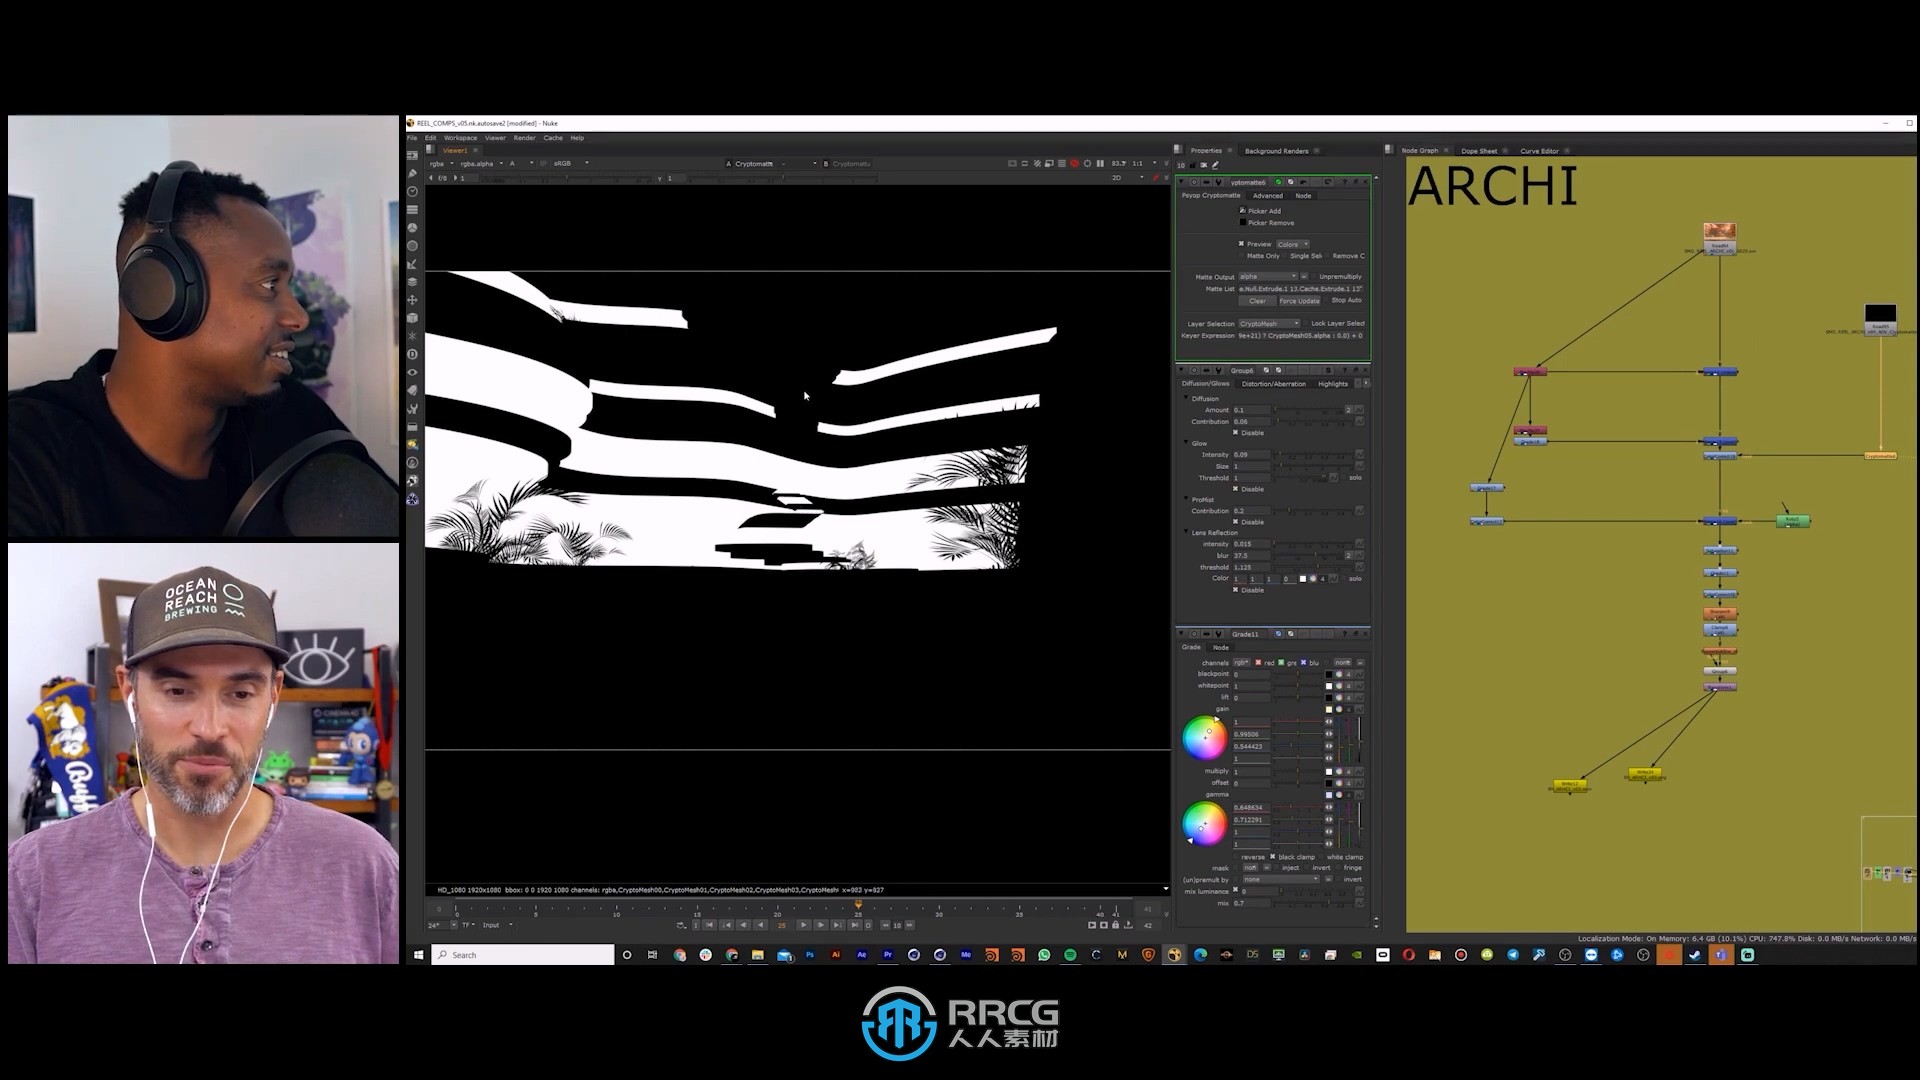Switch to the Curve Editor tab
This screenshot has width=1920, height=1080.
coord(1539,151)
